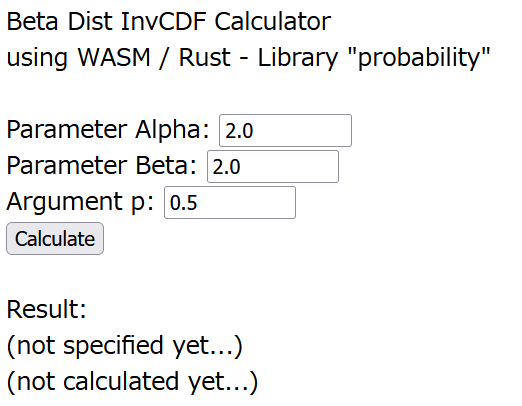Click the word "WASM" in subtitle
522x406 pixels.
(x=114, y=58)
